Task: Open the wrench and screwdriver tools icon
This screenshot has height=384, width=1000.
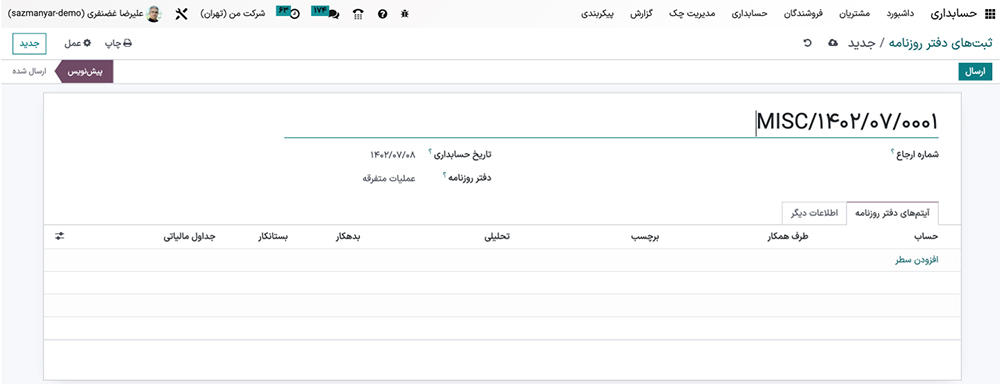Action: tap(181, 13)
